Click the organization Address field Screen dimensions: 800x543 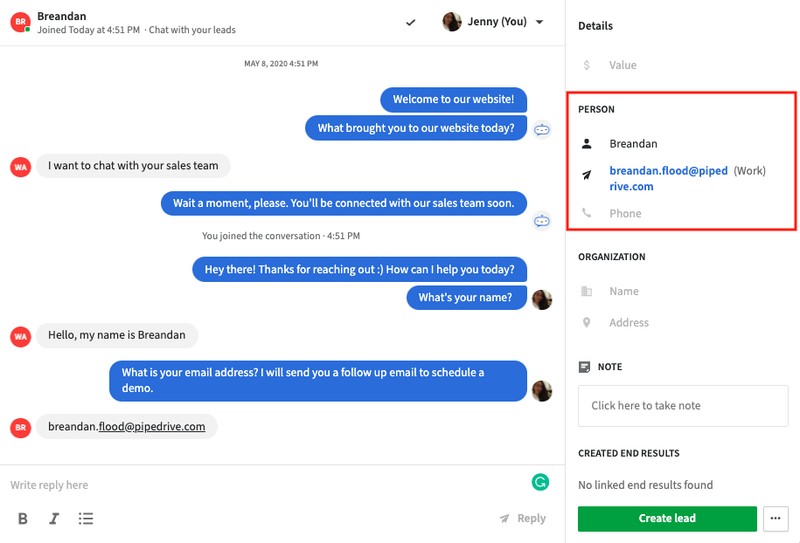coord(629,323)
